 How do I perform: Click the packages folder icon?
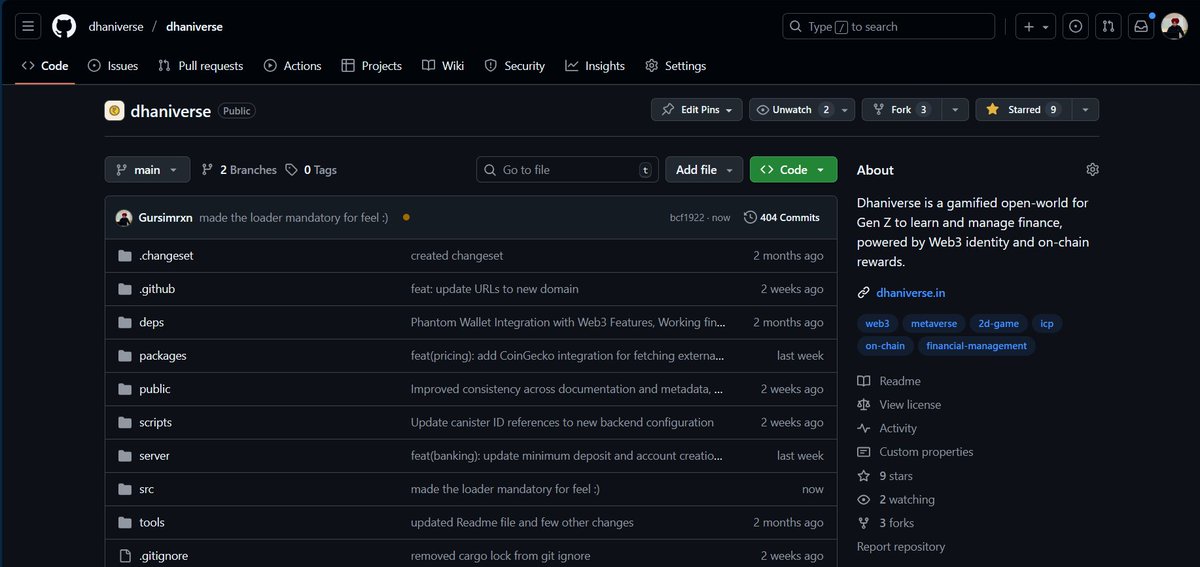click(x=125, y=356)
